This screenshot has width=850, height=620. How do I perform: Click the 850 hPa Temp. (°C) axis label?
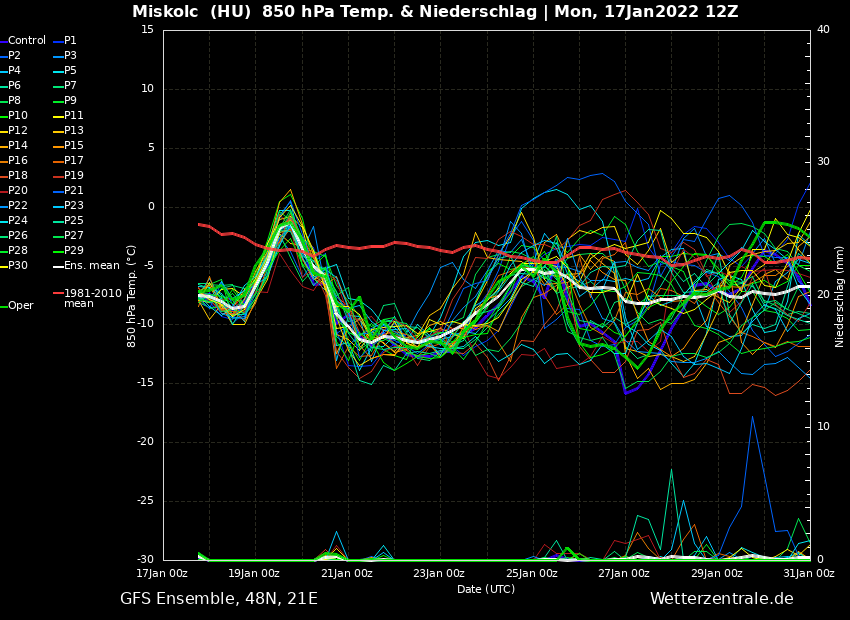point(132,296)
